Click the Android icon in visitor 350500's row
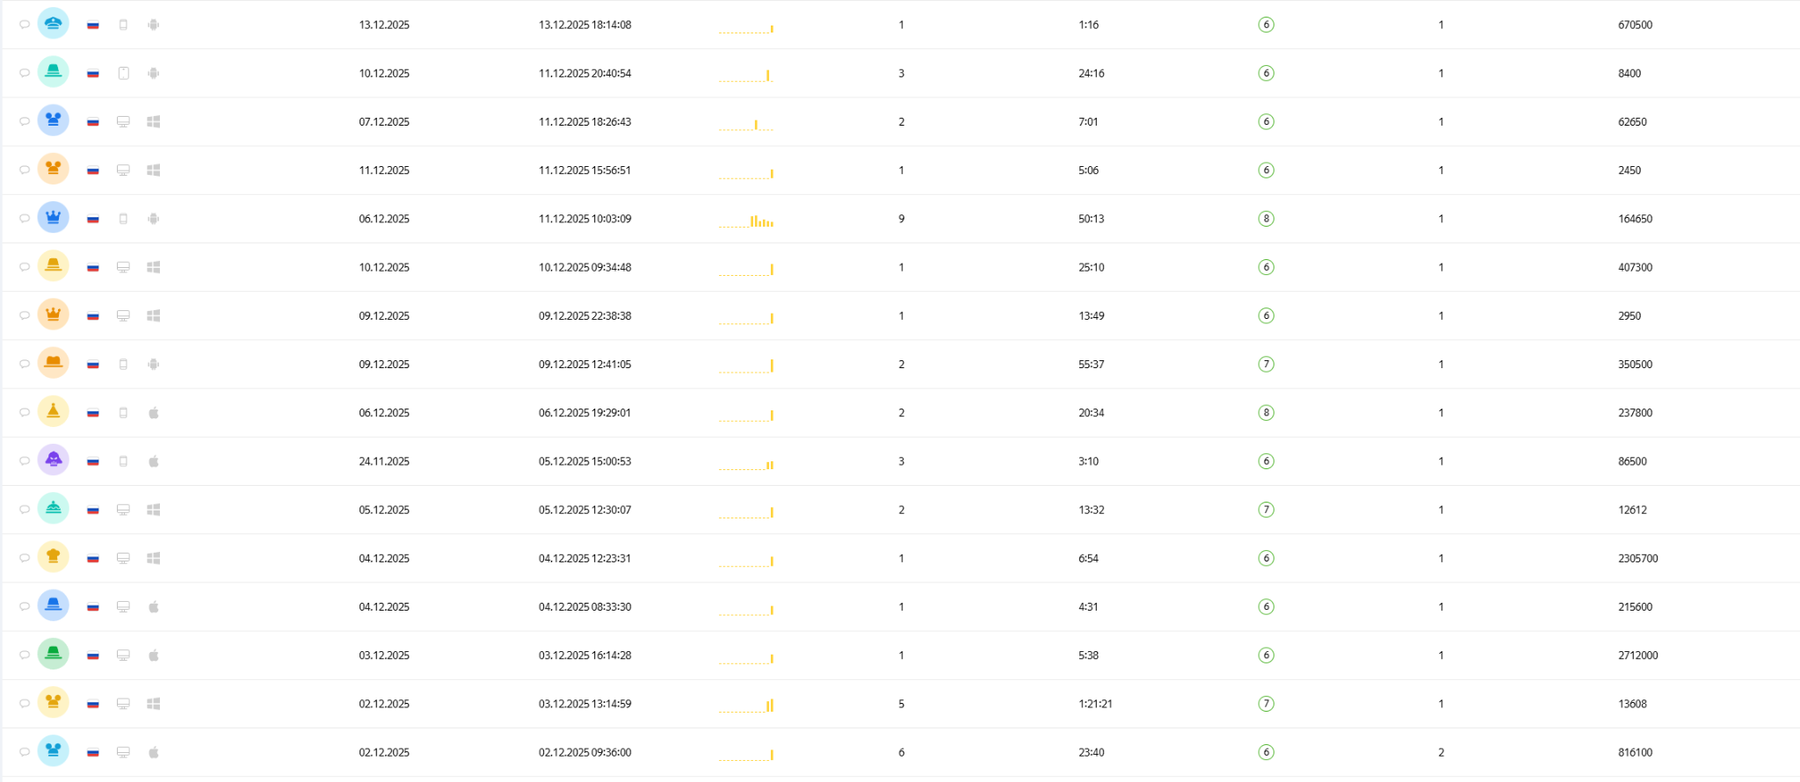 153,364
